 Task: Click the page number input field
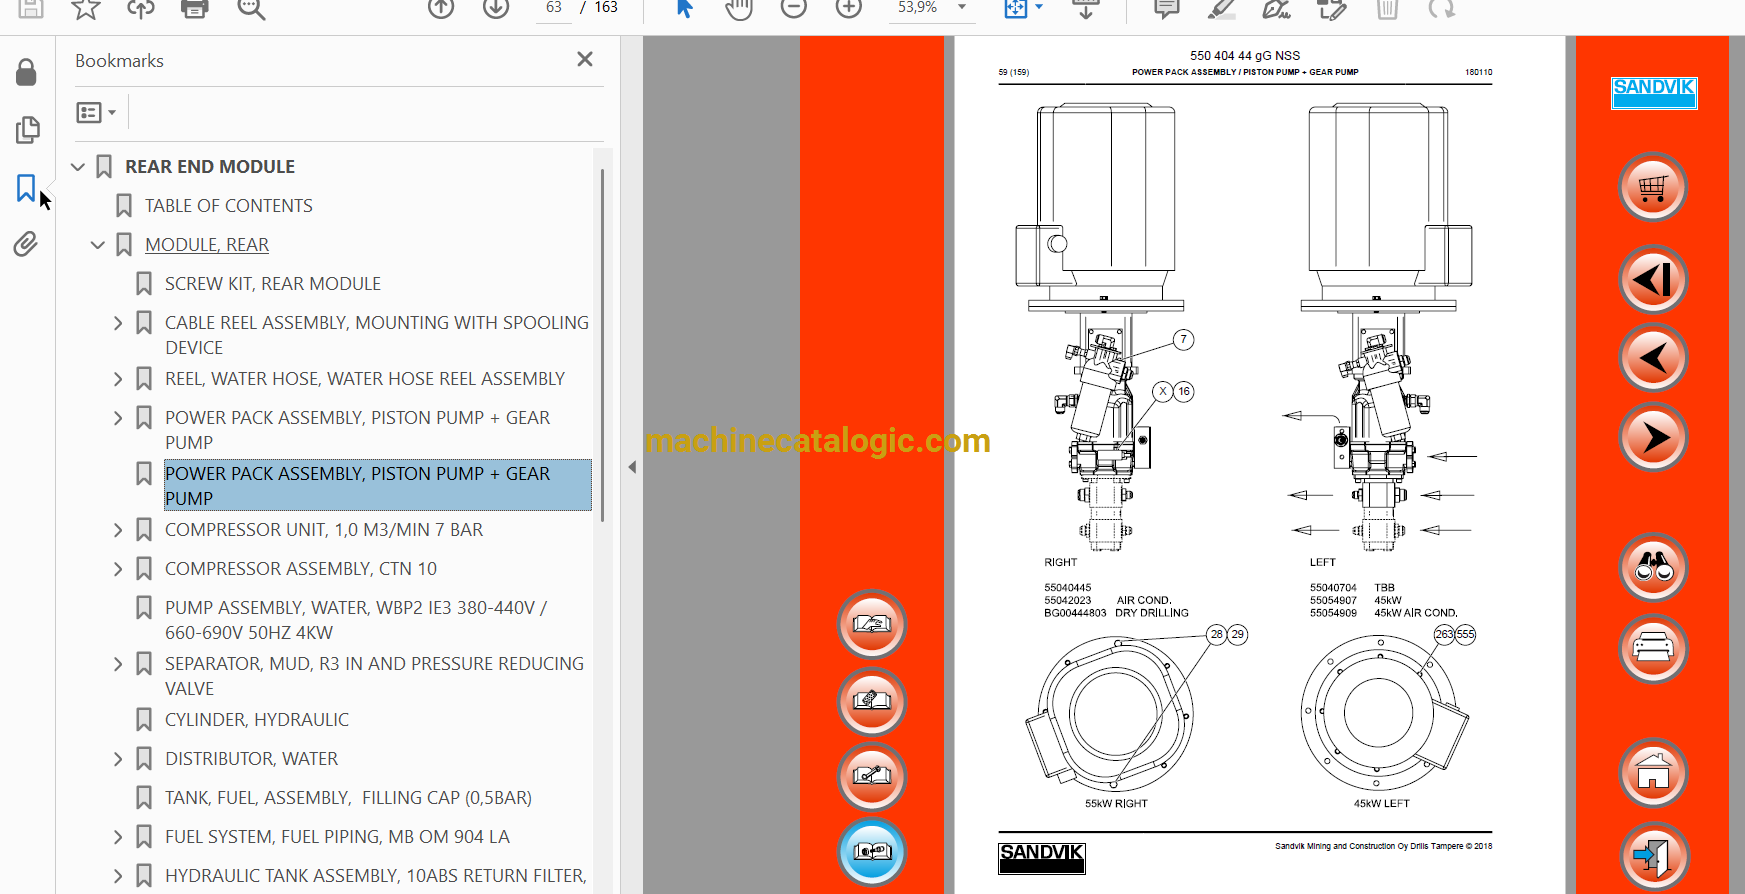[554, 8]
